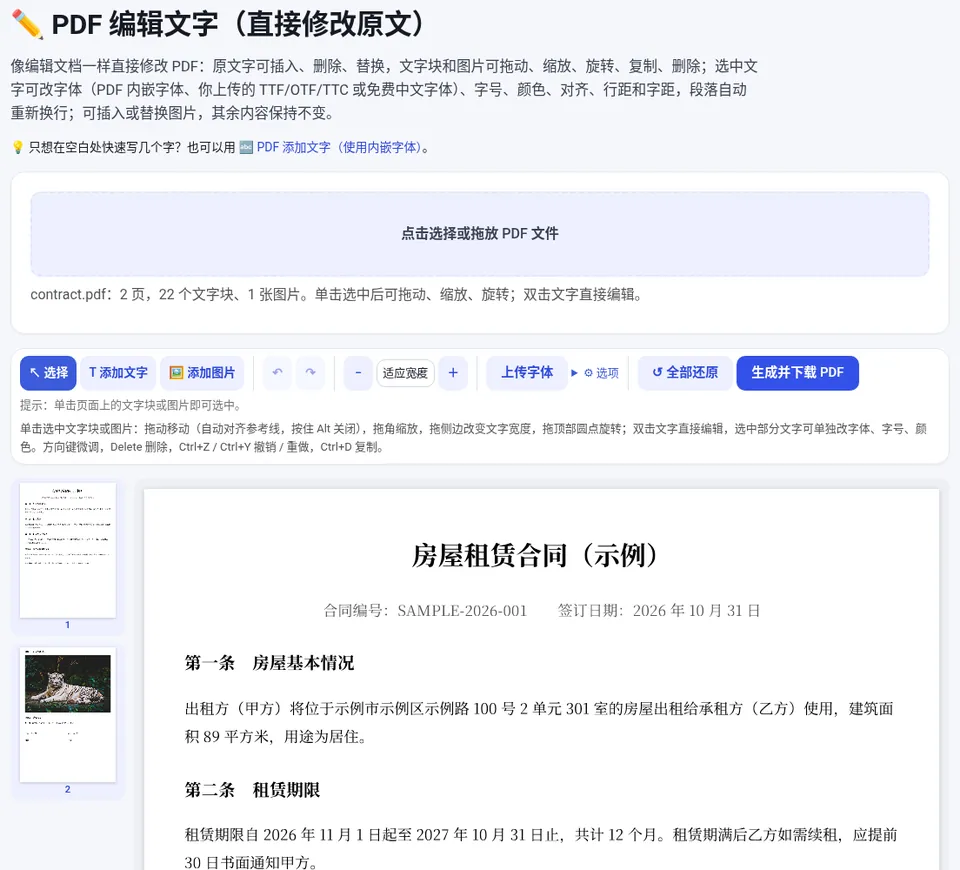Select the heading 第二条 租赁期限

click(252, 790)
